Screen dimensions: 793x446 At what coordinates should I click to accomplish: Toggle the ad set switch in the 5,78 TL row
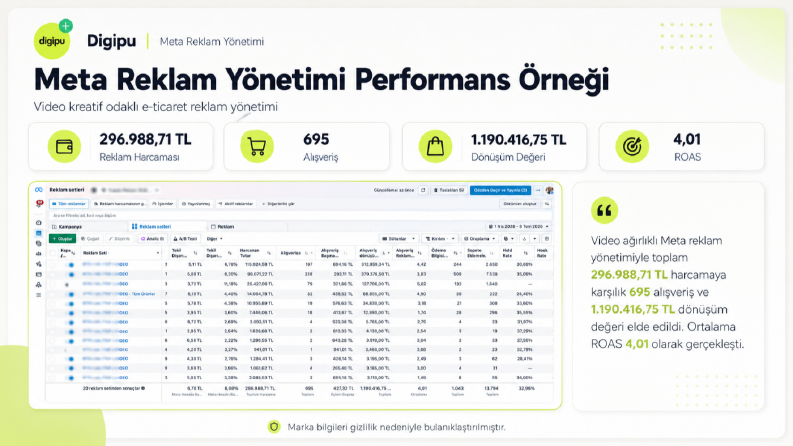[70, 303]
